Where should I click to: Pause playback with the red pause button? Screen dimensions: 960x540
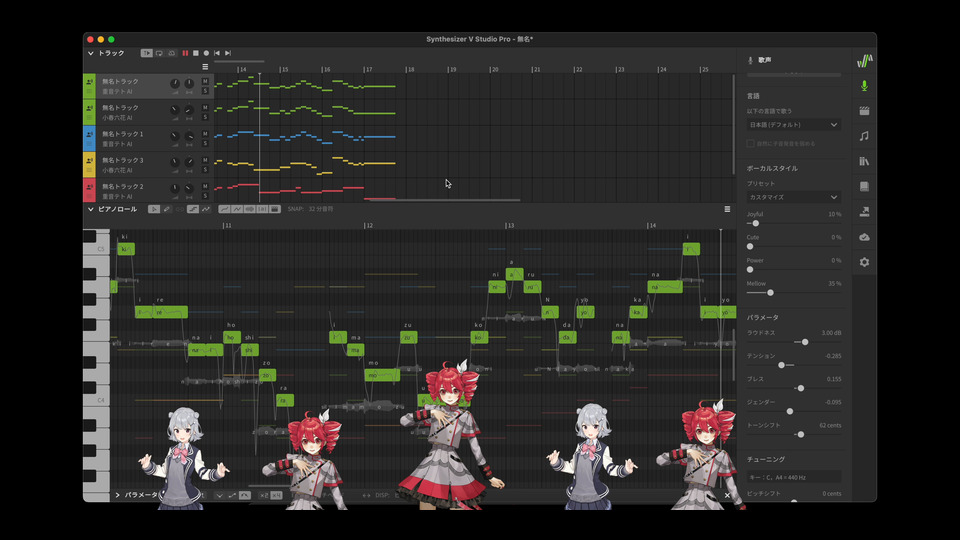(186, 53)
